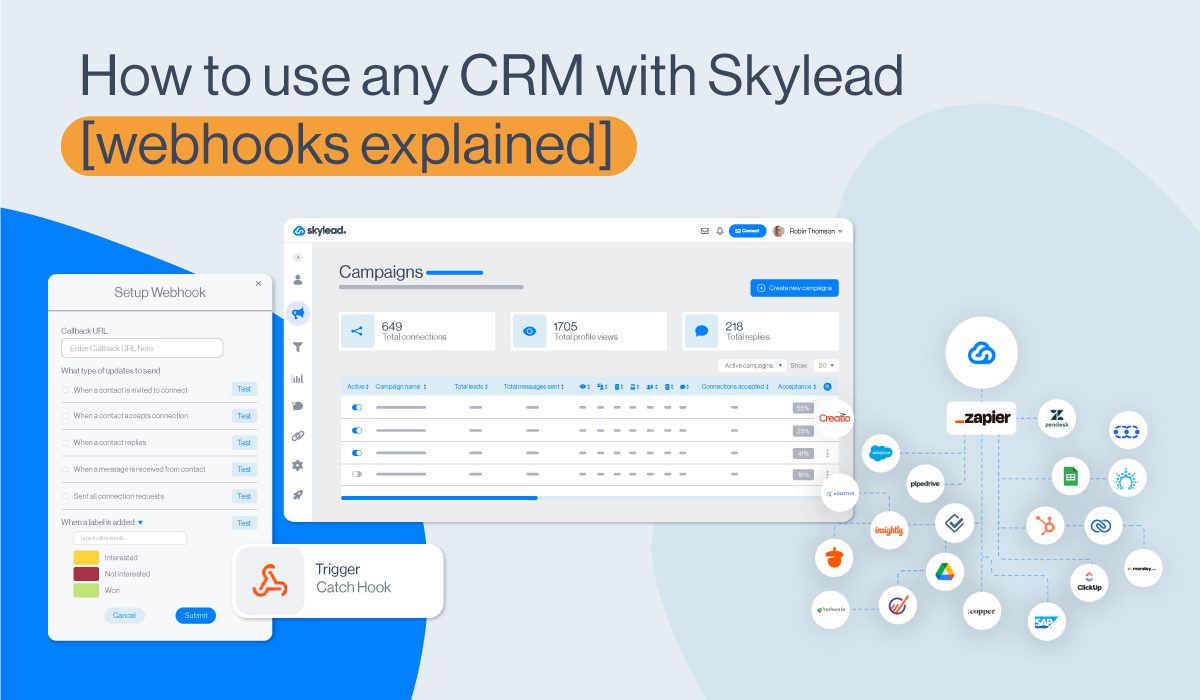Click the Callback URL input field
The width and height of the screenshot is (1200, 700).
[142, 348]
